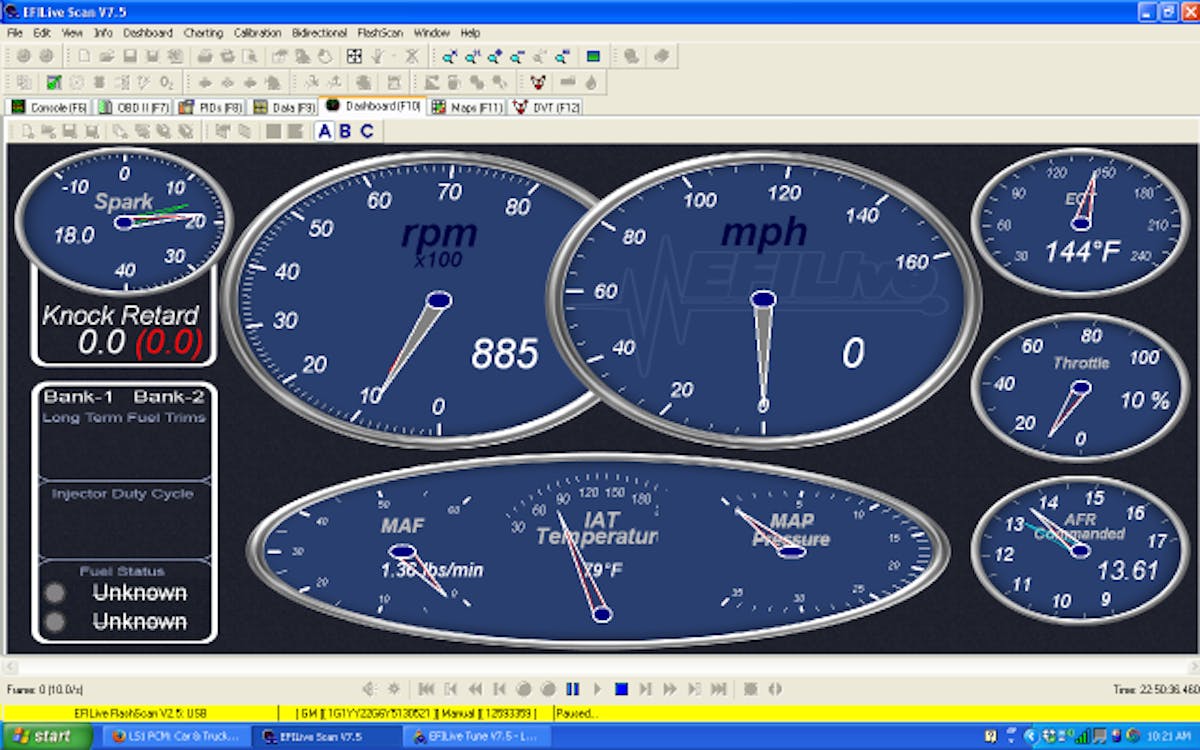Stop playback with the blue square button

pos(621,688)
